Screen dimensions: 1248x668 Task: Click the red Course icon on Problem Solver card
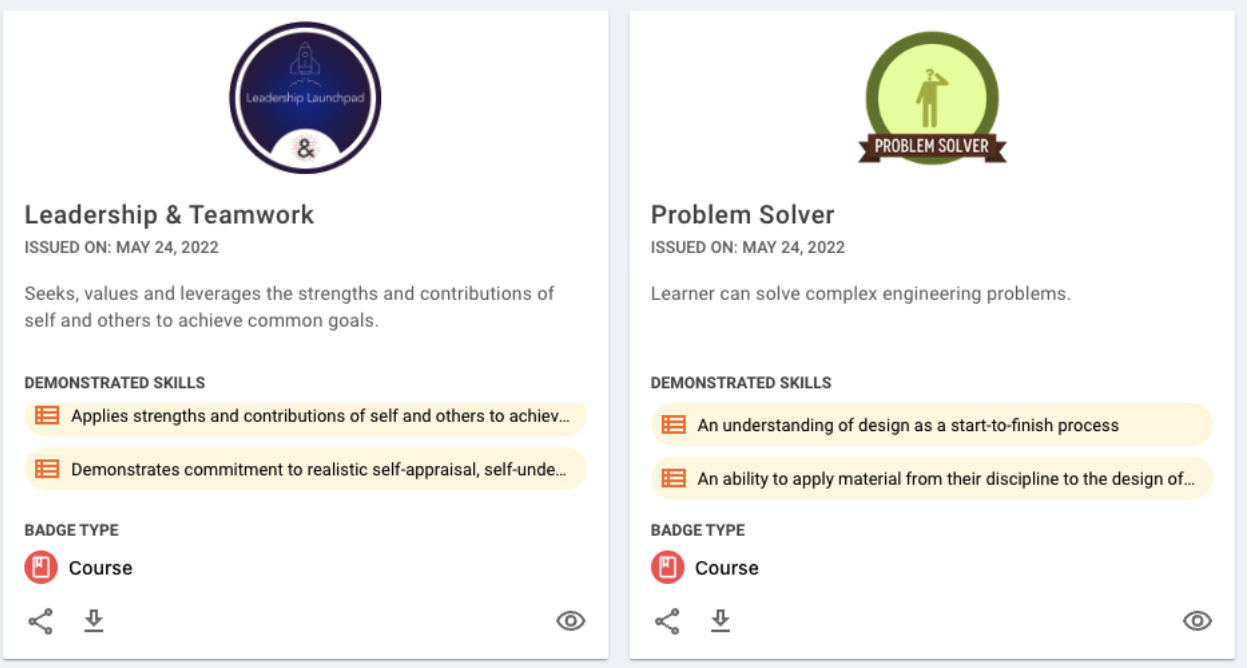point(668,568)
